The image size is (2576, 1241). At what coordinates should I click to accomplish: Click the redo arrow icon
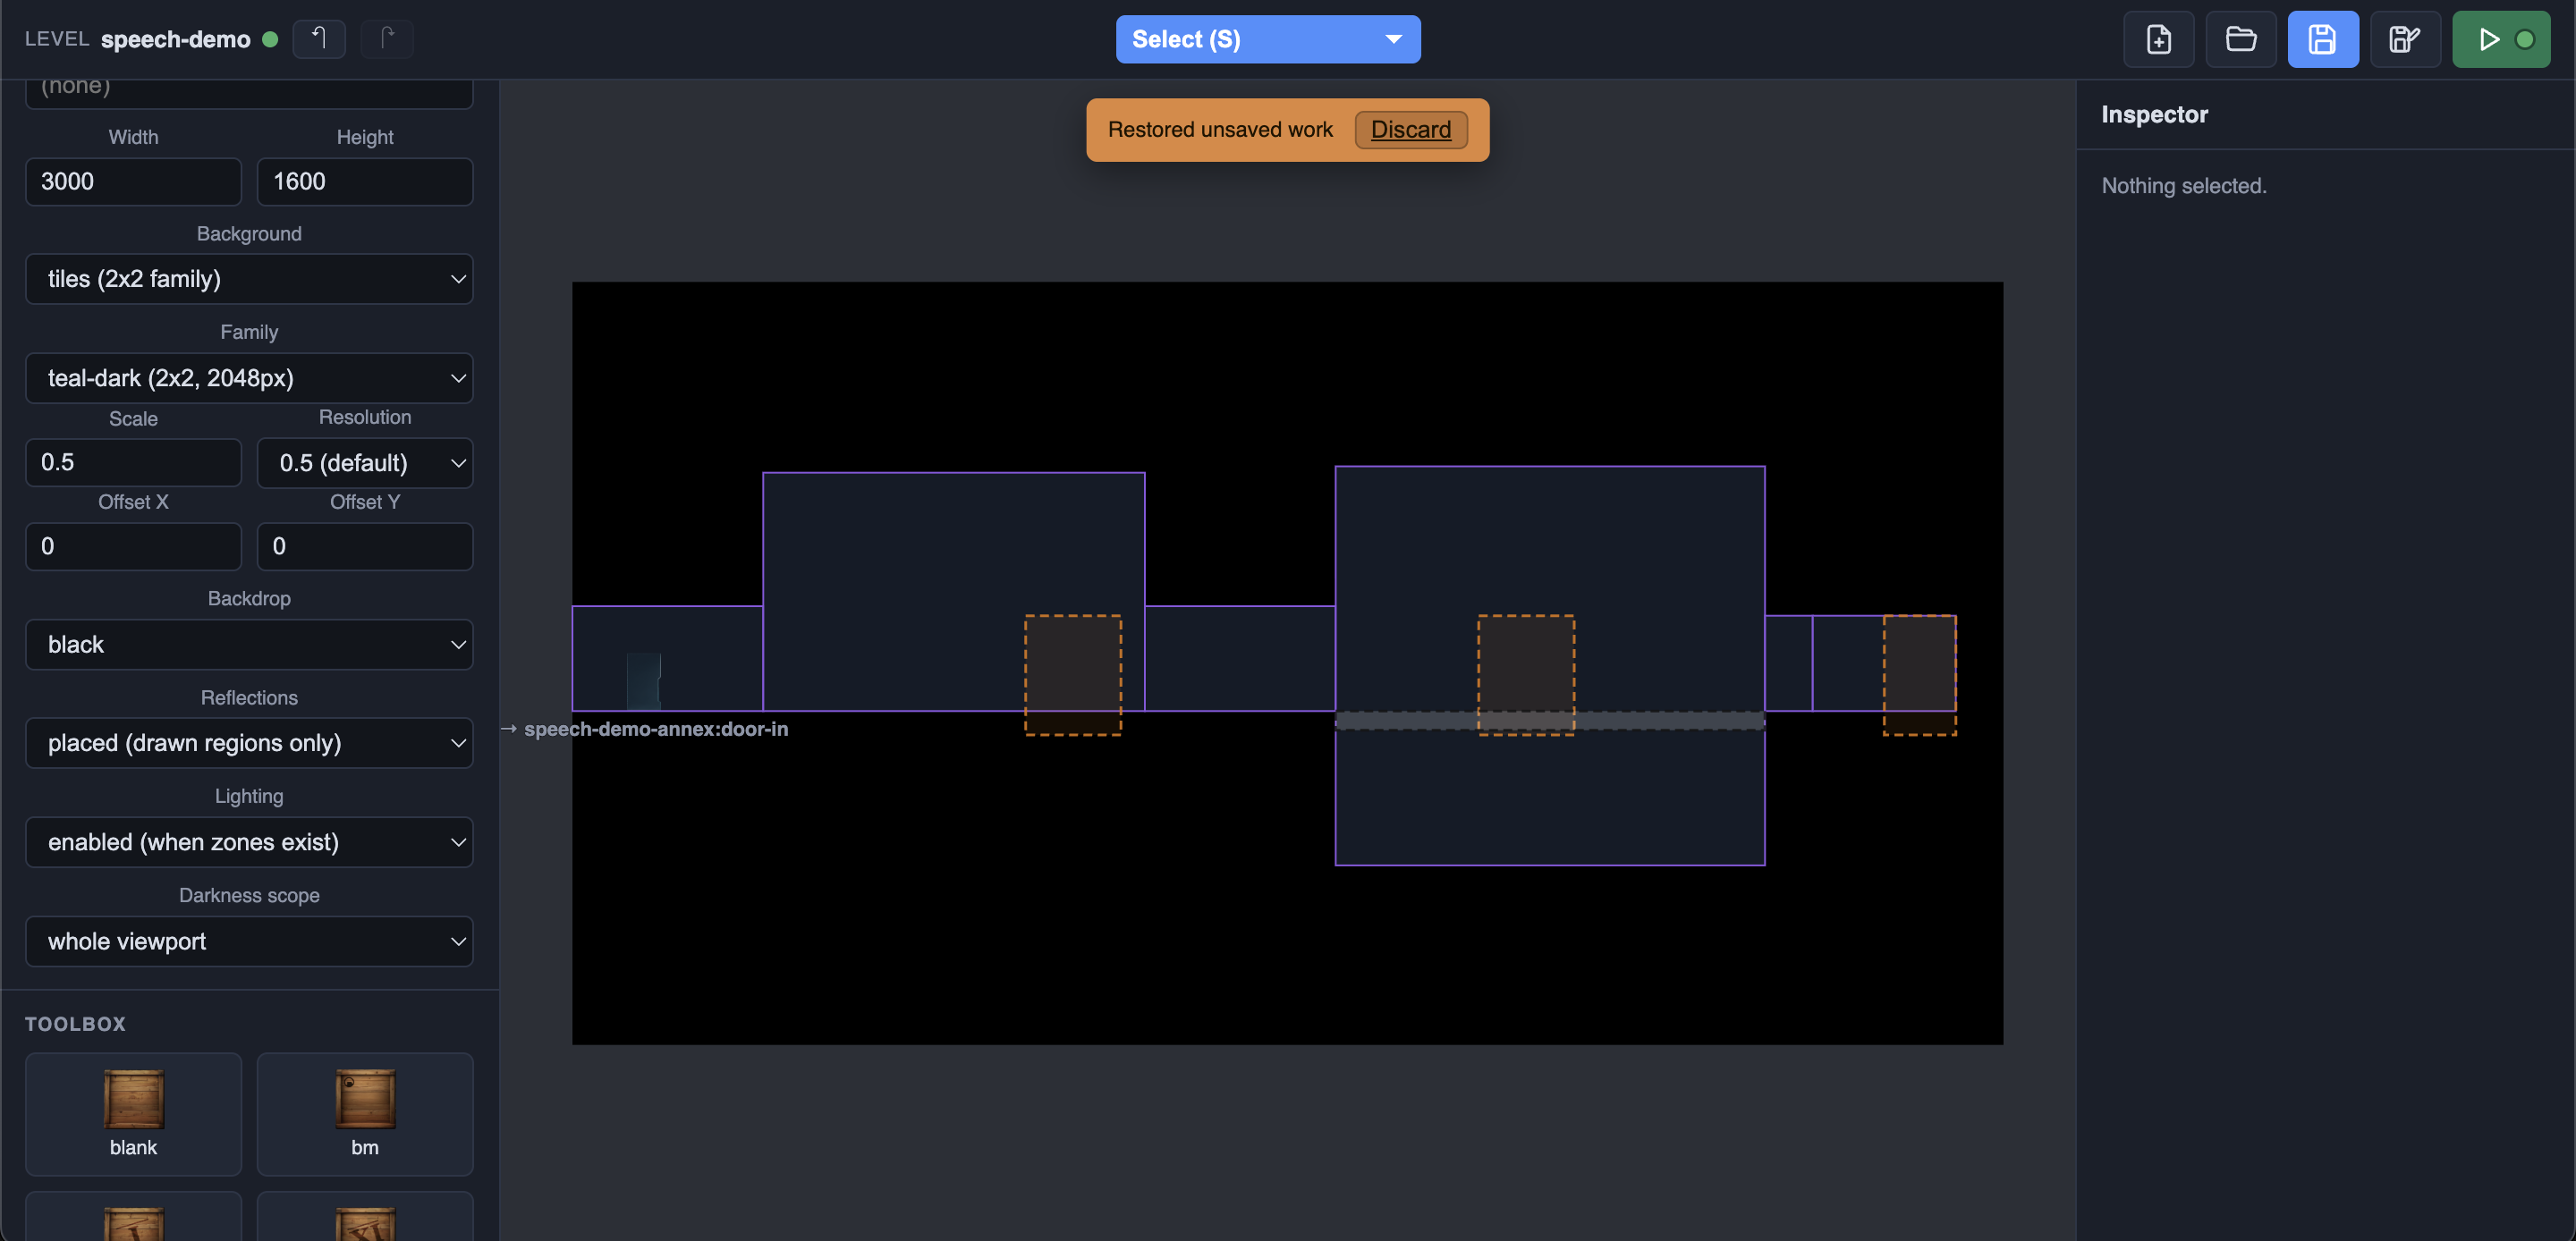(387, 39)
